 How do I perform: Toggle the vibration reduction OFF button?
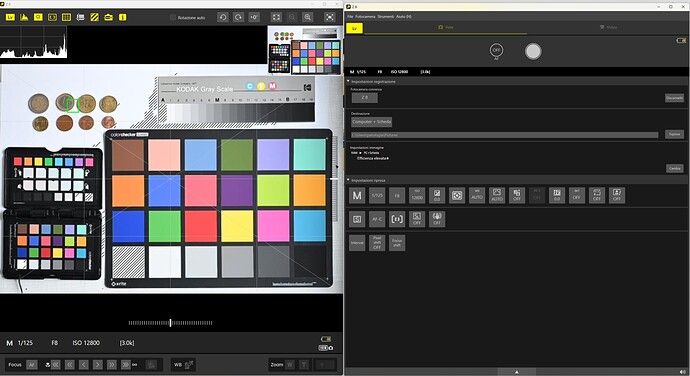coord(437,219)
